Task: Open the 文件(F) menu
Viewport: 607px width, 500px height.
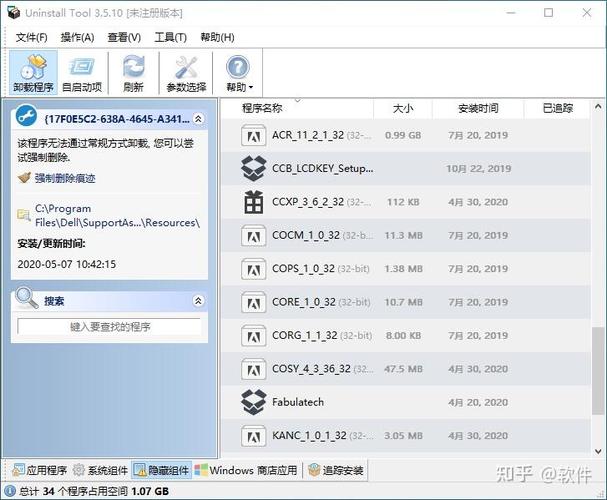Action: point(32,37)
